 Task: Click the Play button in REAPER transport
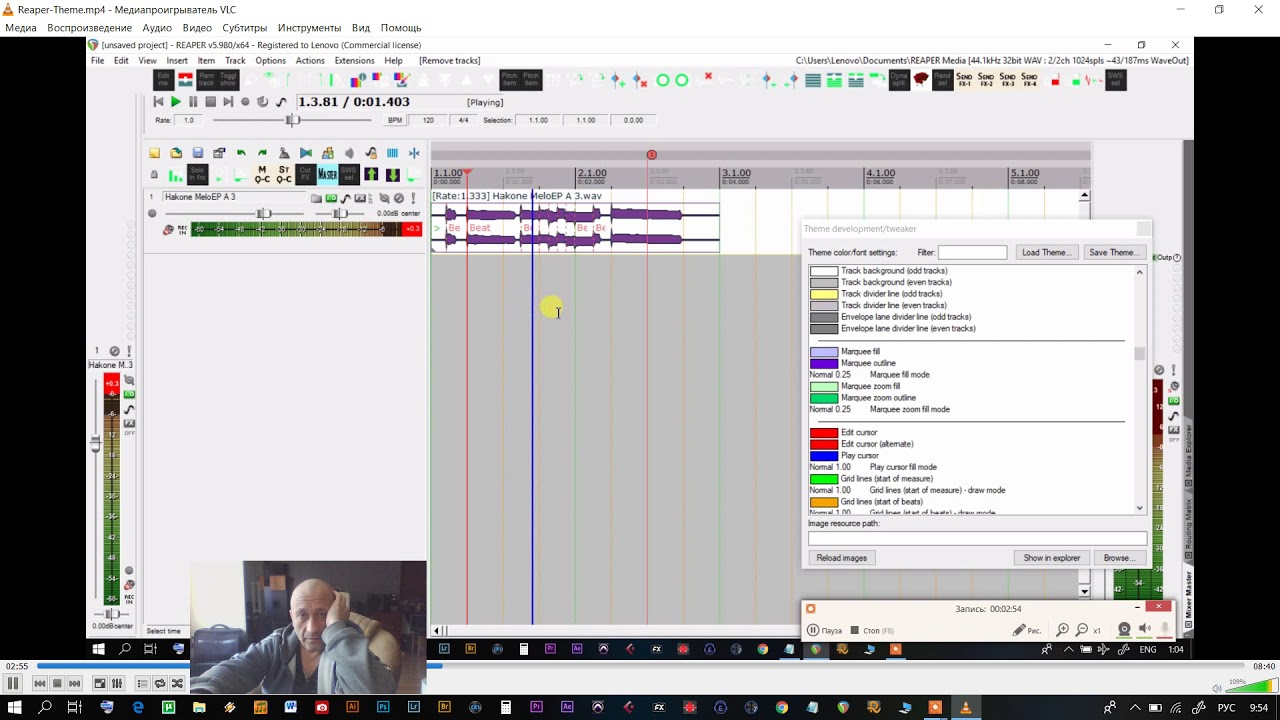click(x=175, y=102)
